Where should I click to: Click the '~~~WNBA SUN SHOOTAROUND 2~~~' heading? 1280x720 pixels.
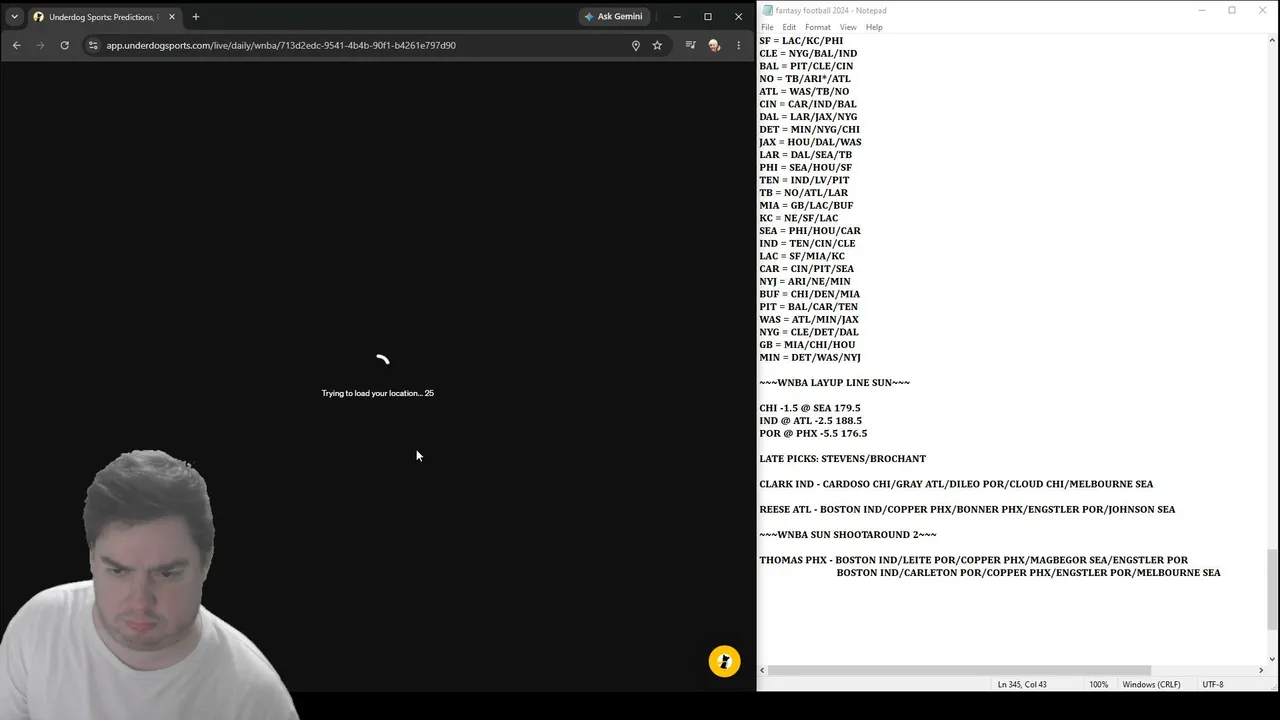848,535
